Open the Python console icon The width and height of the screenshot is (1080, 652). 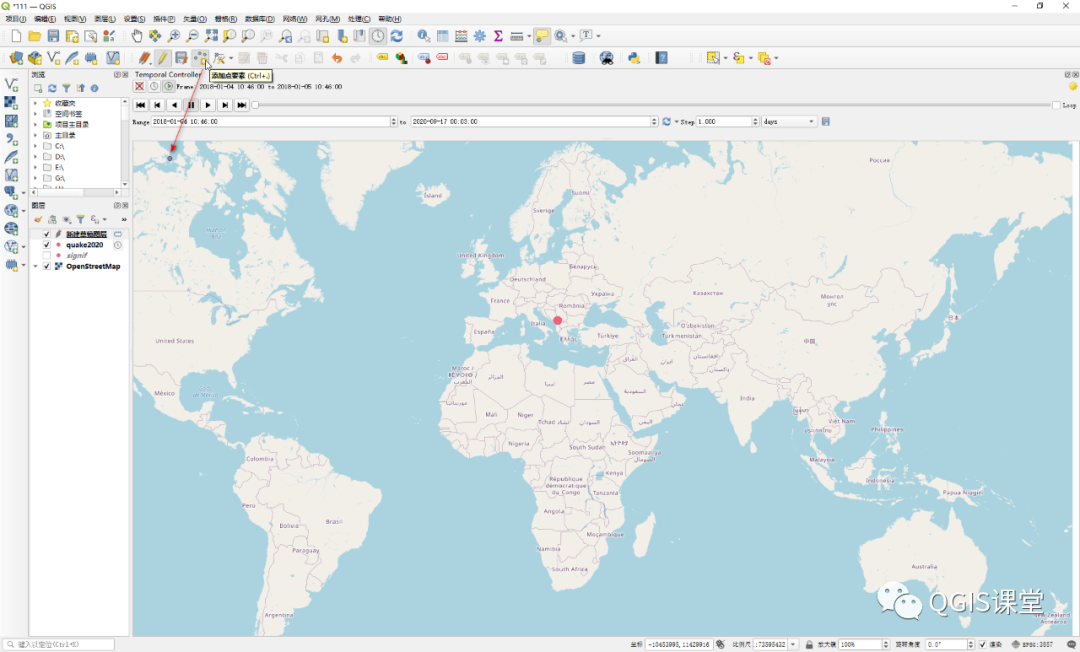(634, 58)
